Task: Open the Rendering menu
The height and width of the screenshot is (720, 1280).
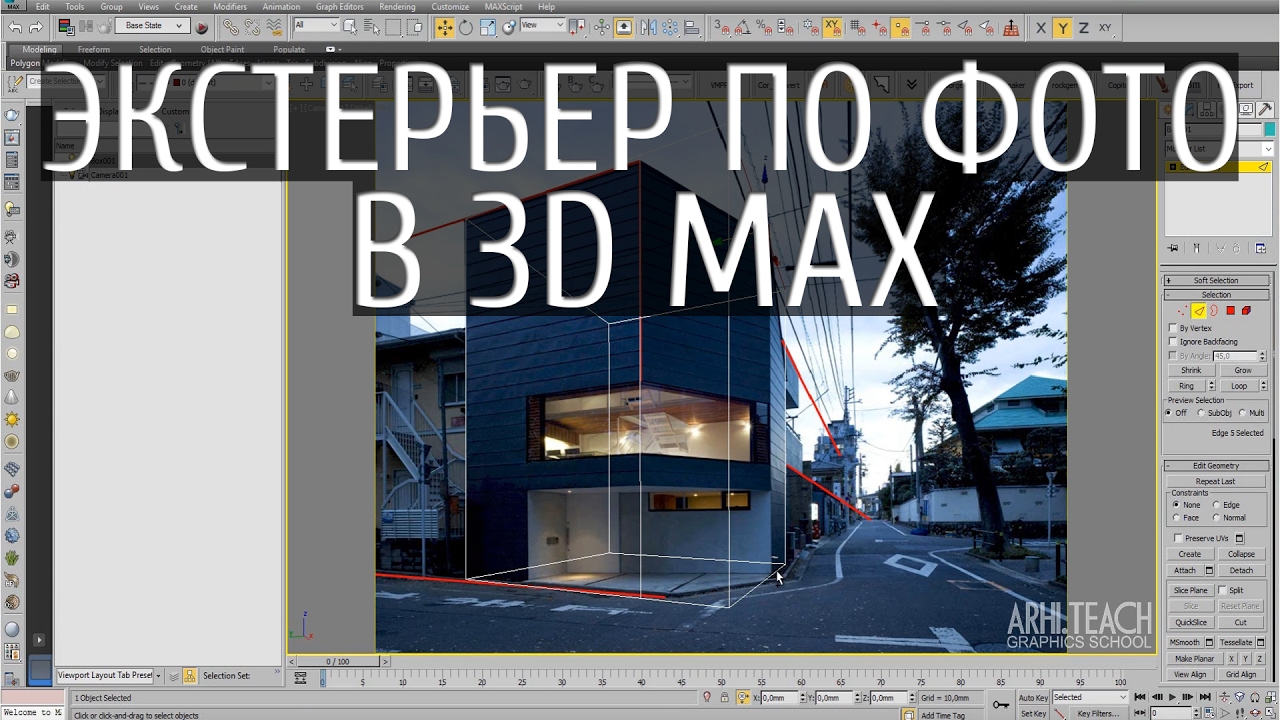Action: (397, 7)
